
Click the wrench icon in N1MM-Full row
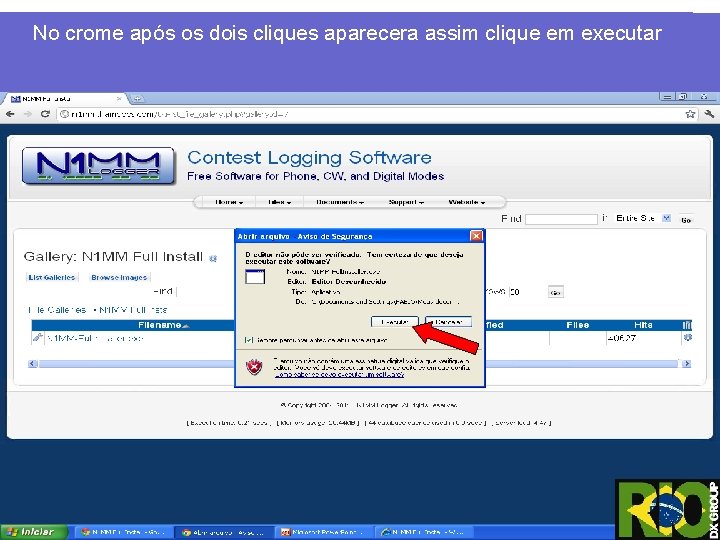(38, 338)
